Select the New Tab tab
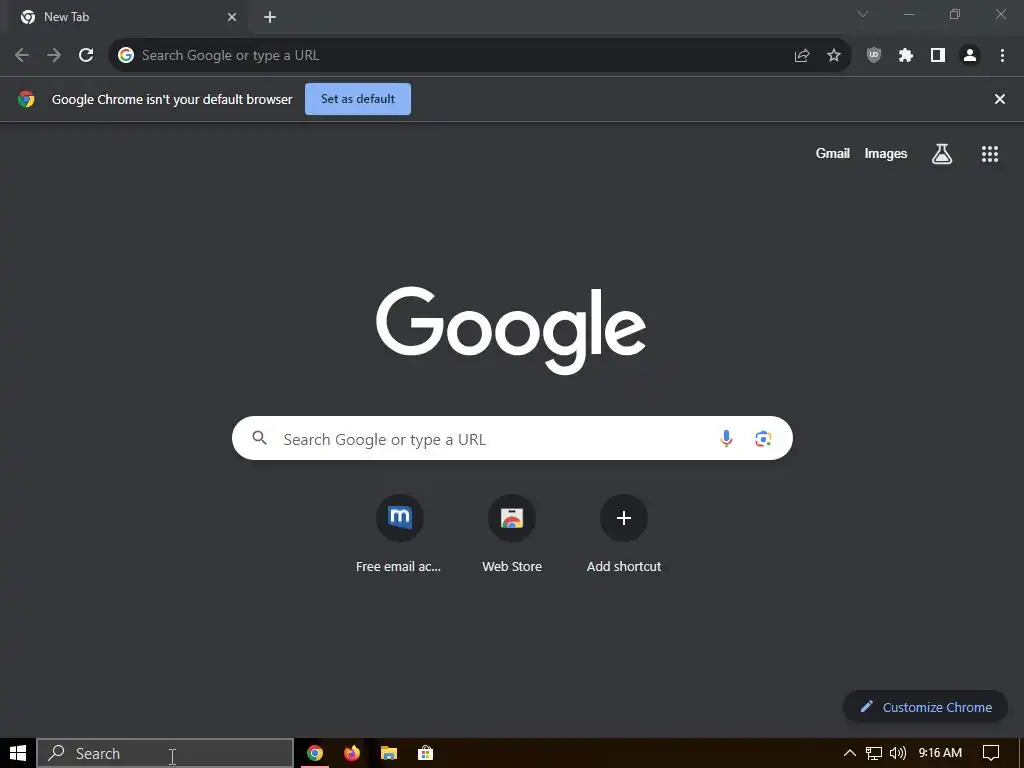Screen dimensions: 1024x768 127,17
